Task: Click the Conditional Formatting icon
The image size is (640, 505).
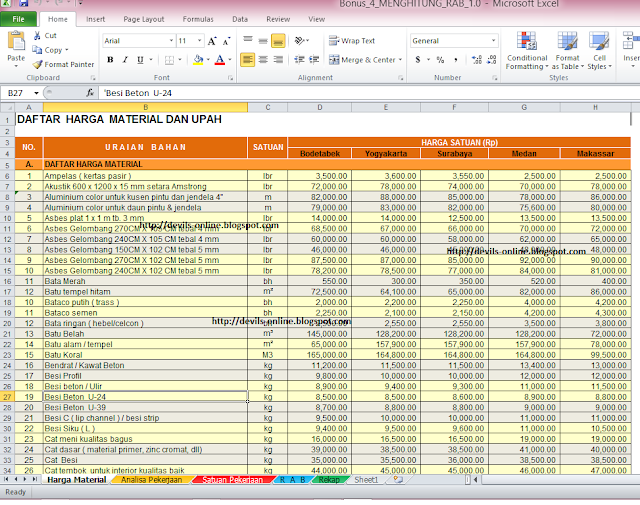Action: tap(526, 41)
